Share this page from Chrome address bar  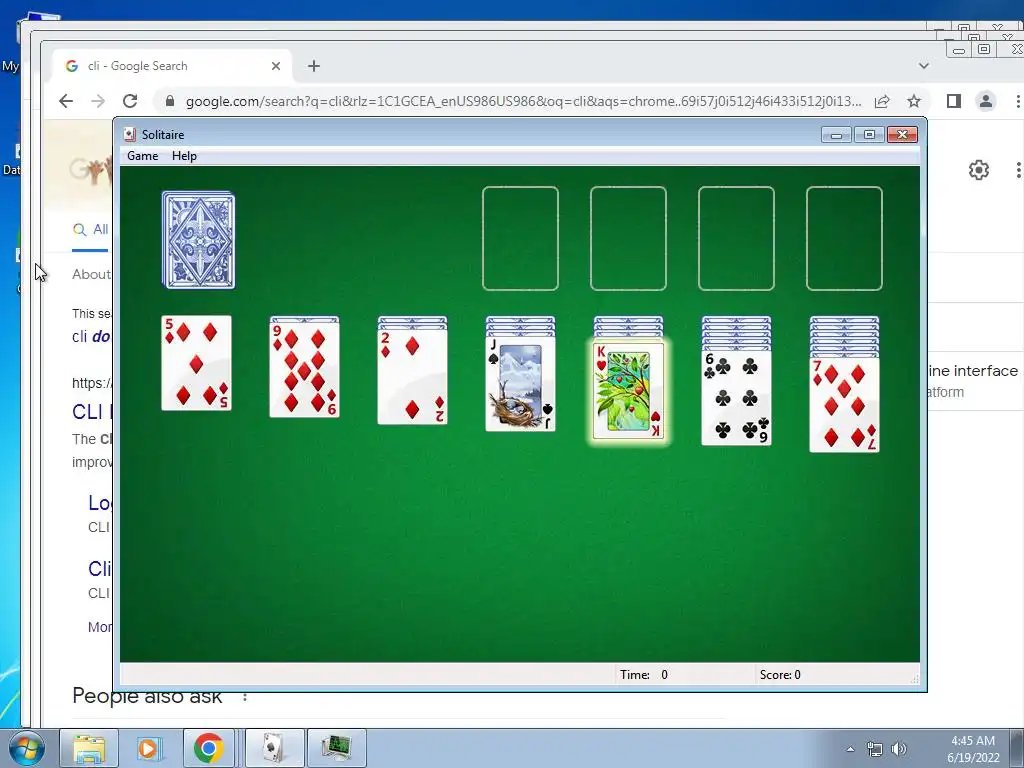(882, 101)
